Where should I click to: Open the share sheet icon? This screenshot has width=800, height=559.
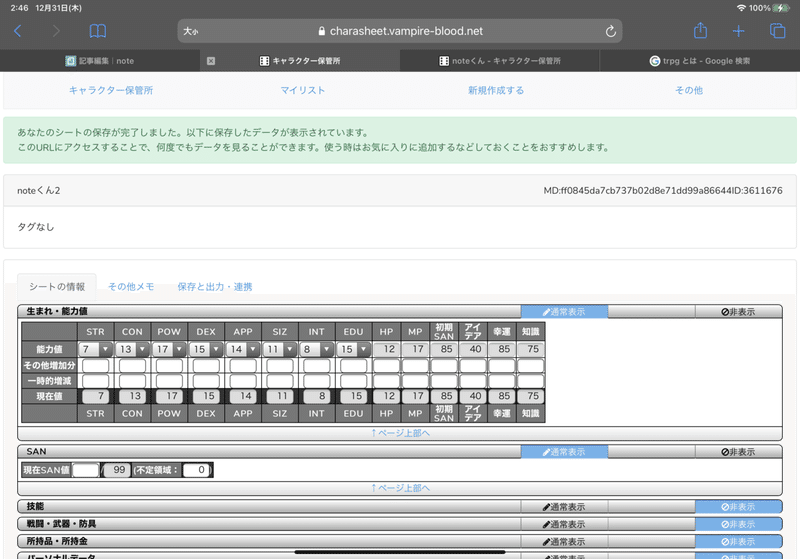coord(701,31)
